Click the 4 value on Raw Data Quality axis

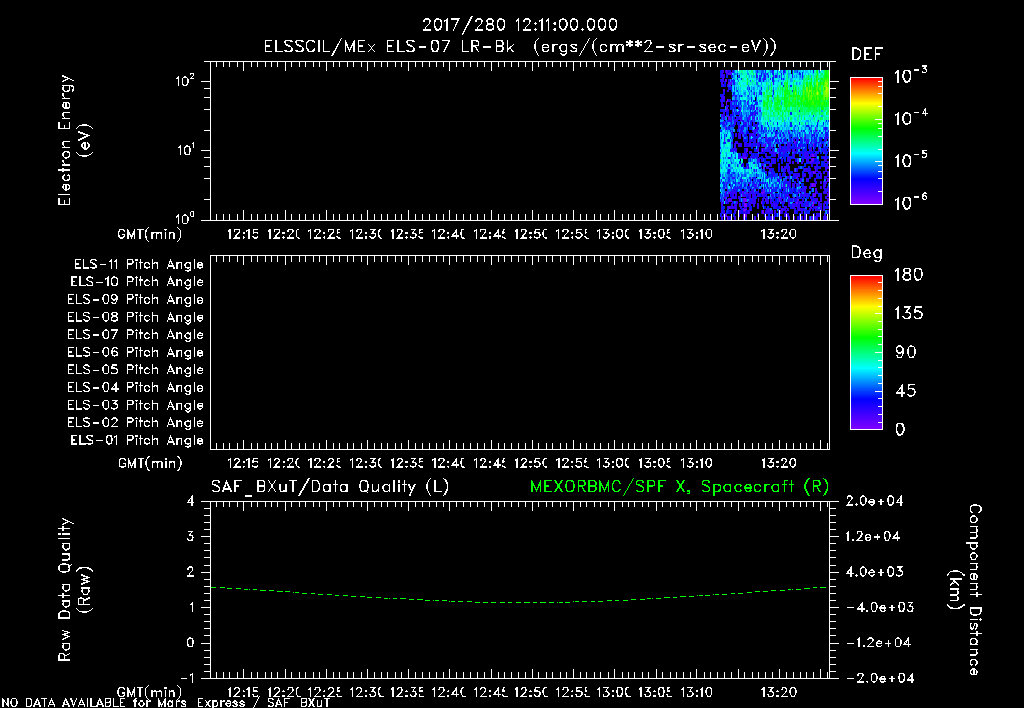point(191,502)
